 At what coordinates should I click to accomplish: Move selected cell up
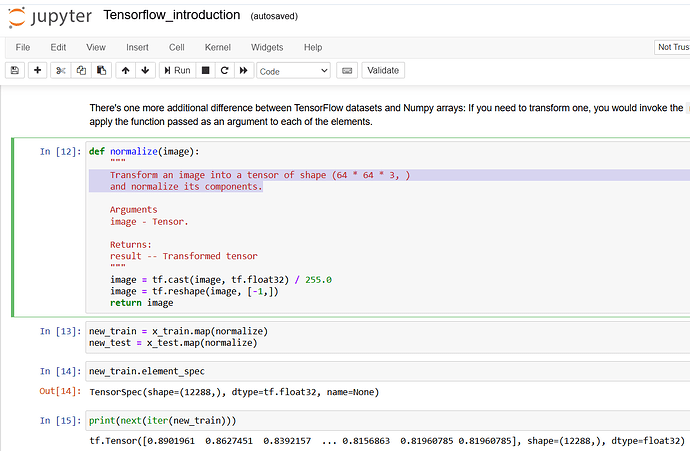pyautogui.click(x=125, y=70)
